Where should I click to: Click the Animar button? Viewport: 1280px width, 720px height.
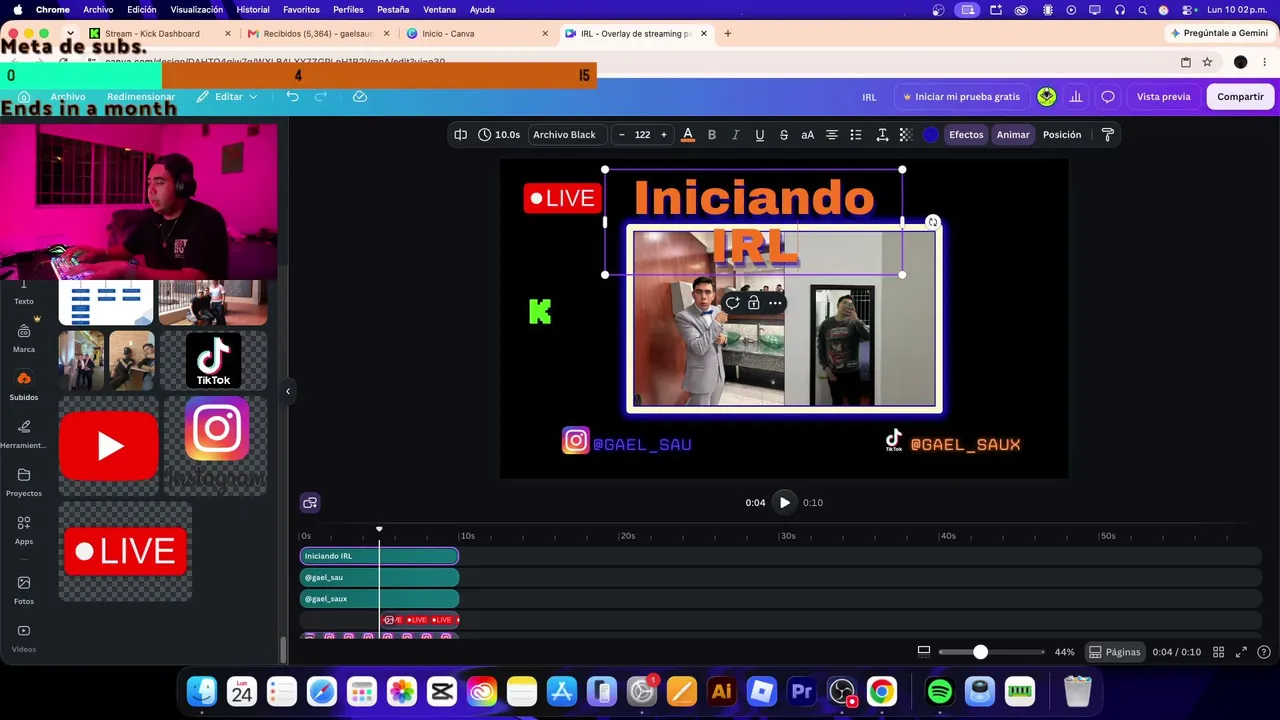[1013, 135]
